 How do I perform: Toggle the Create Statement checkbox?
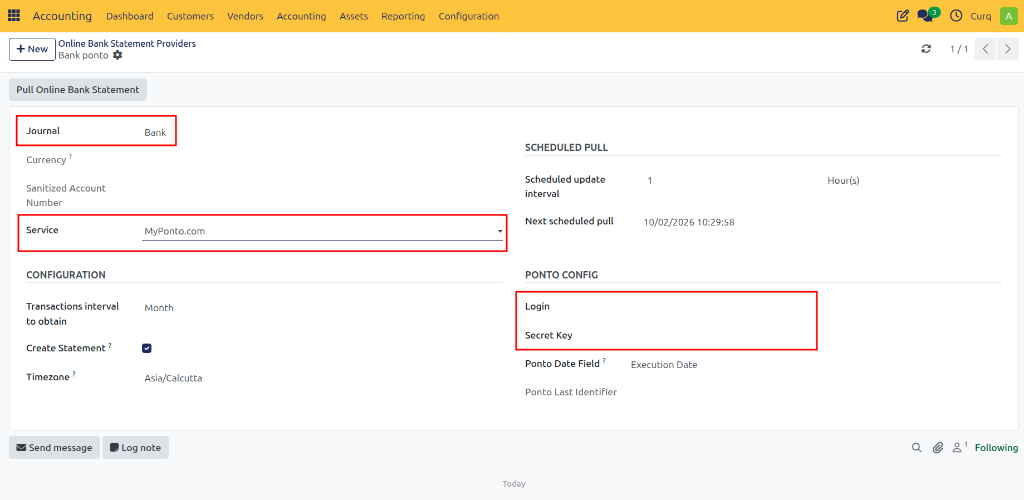pos(147,349)
